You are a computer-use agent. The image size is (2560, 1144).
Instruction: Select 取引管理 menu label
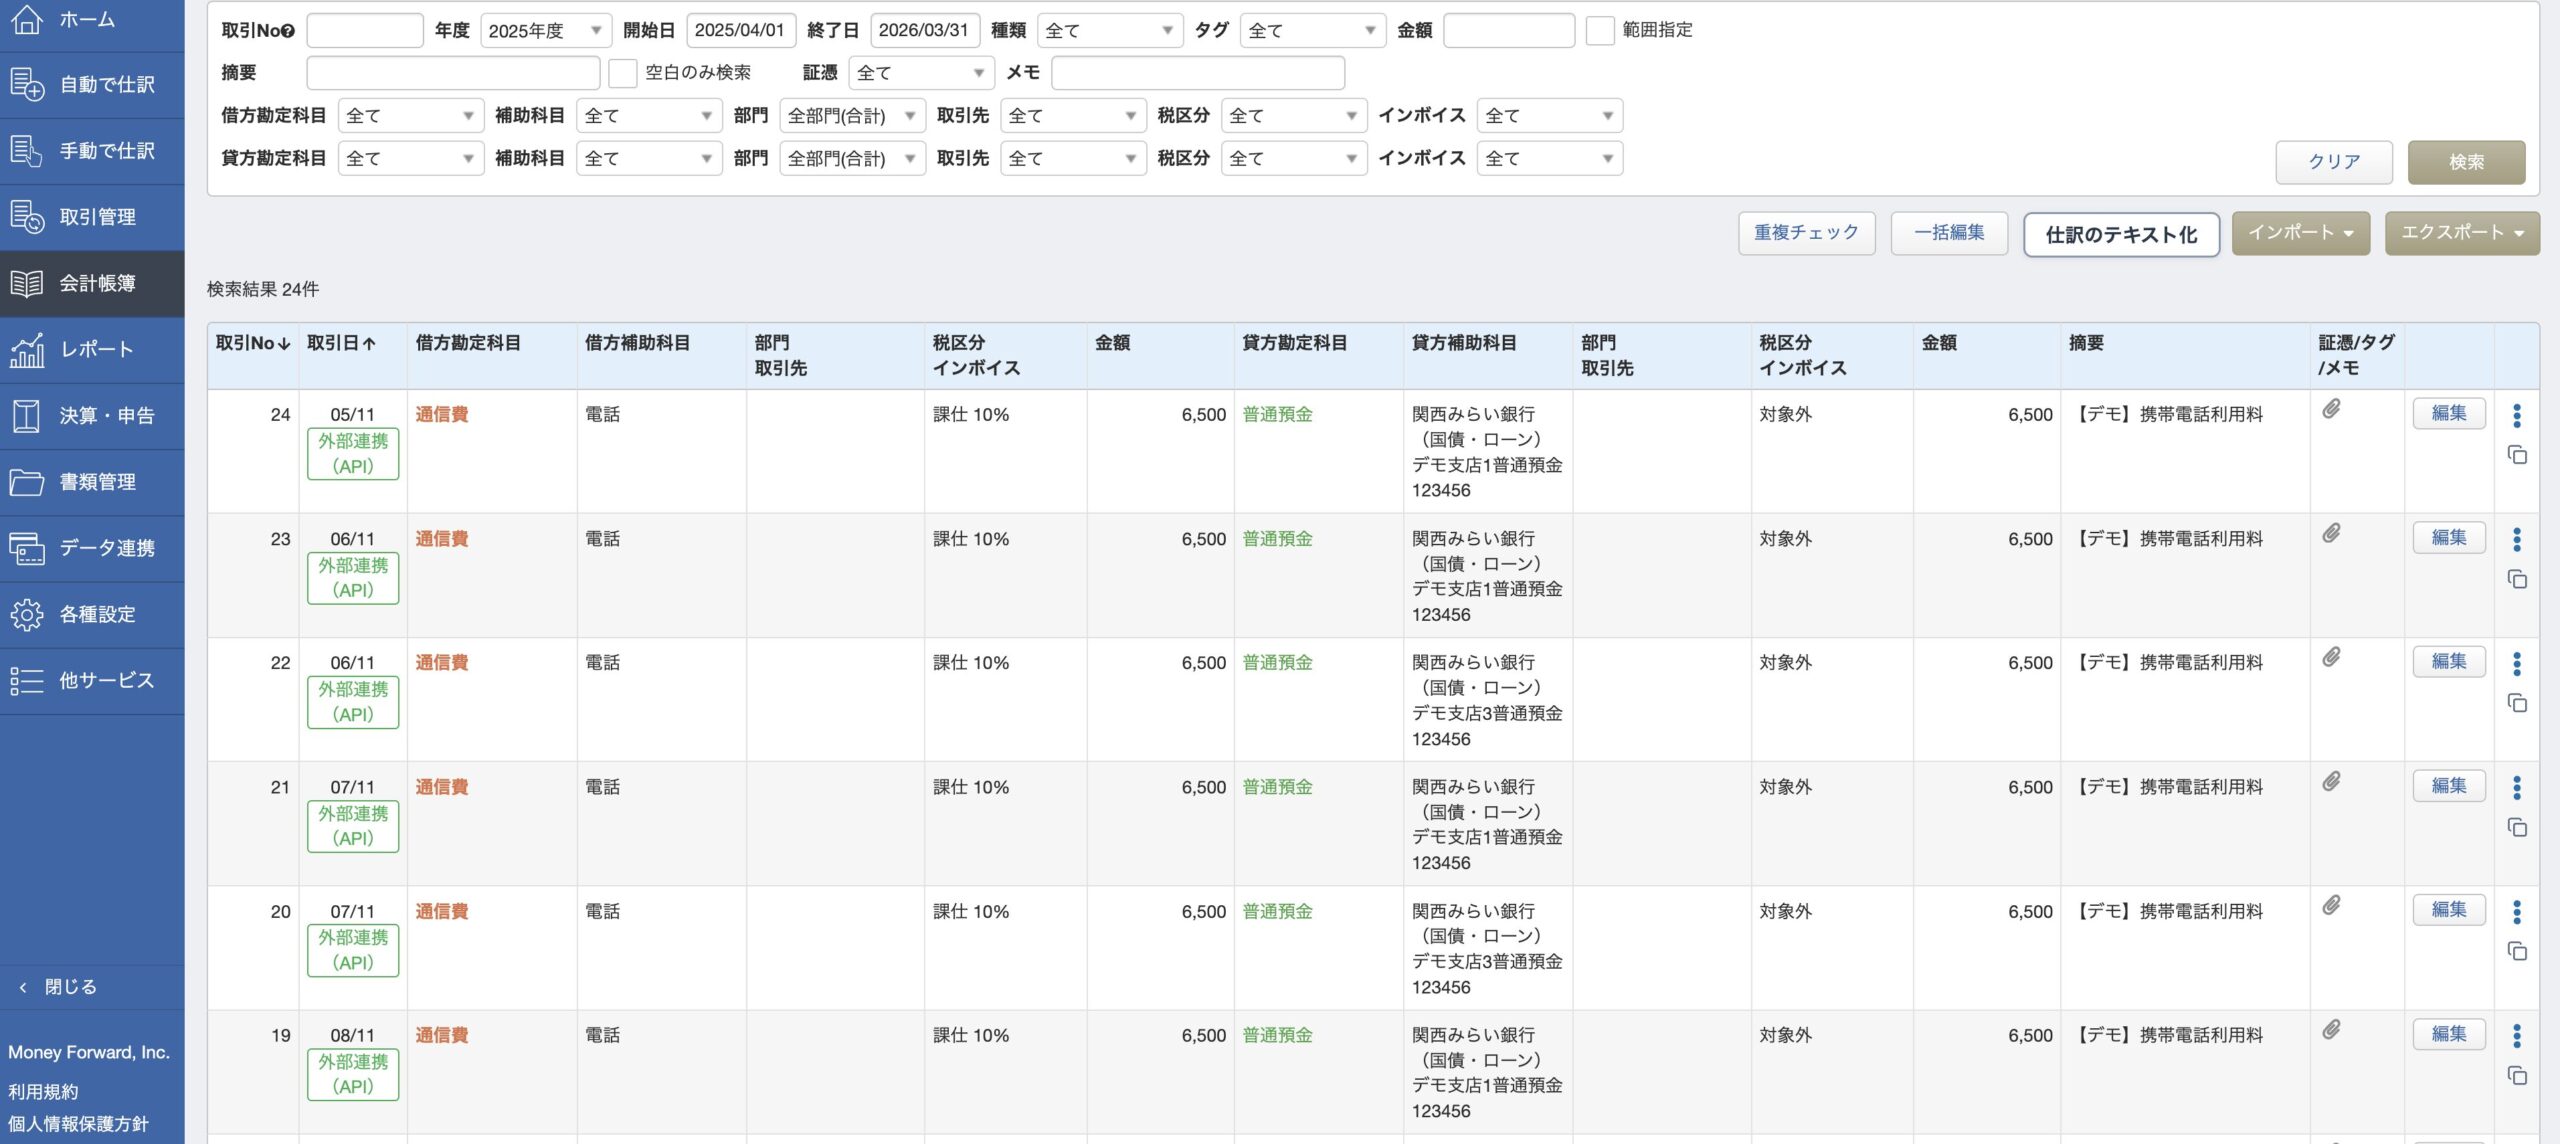pos(98,217)
